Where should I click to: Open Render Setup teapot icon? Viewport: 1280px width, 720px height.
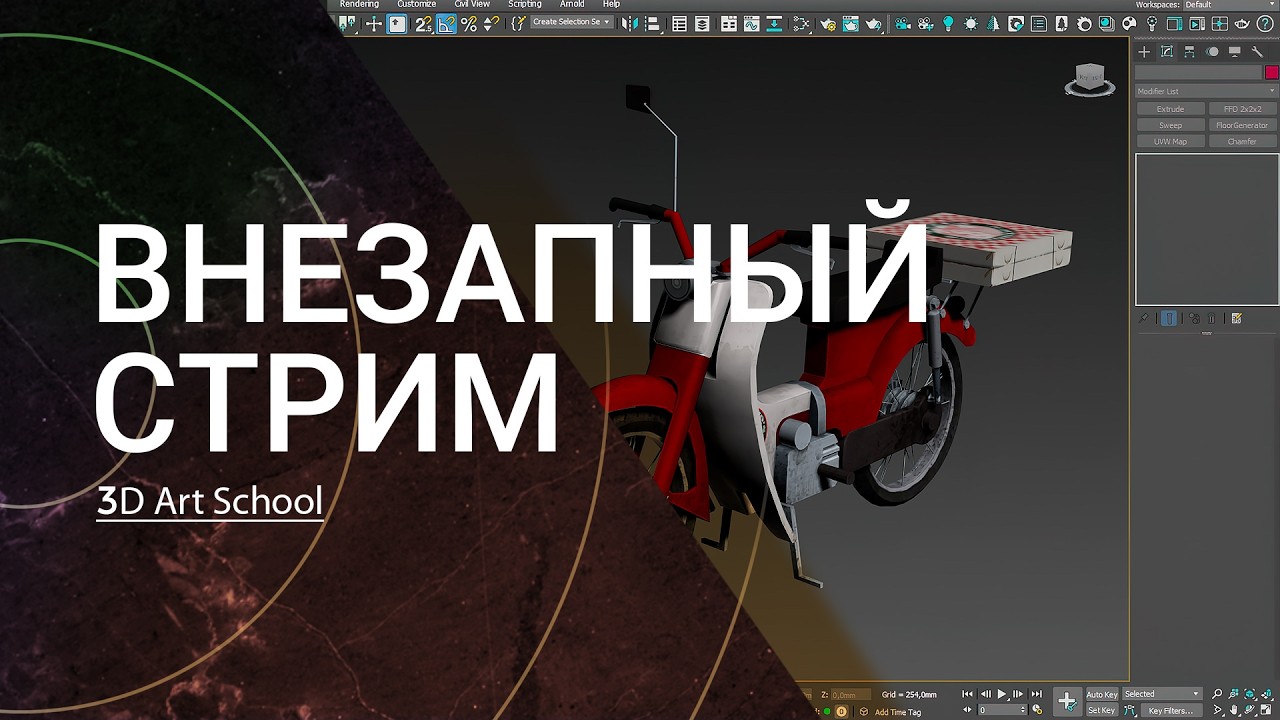coord(828,24)
